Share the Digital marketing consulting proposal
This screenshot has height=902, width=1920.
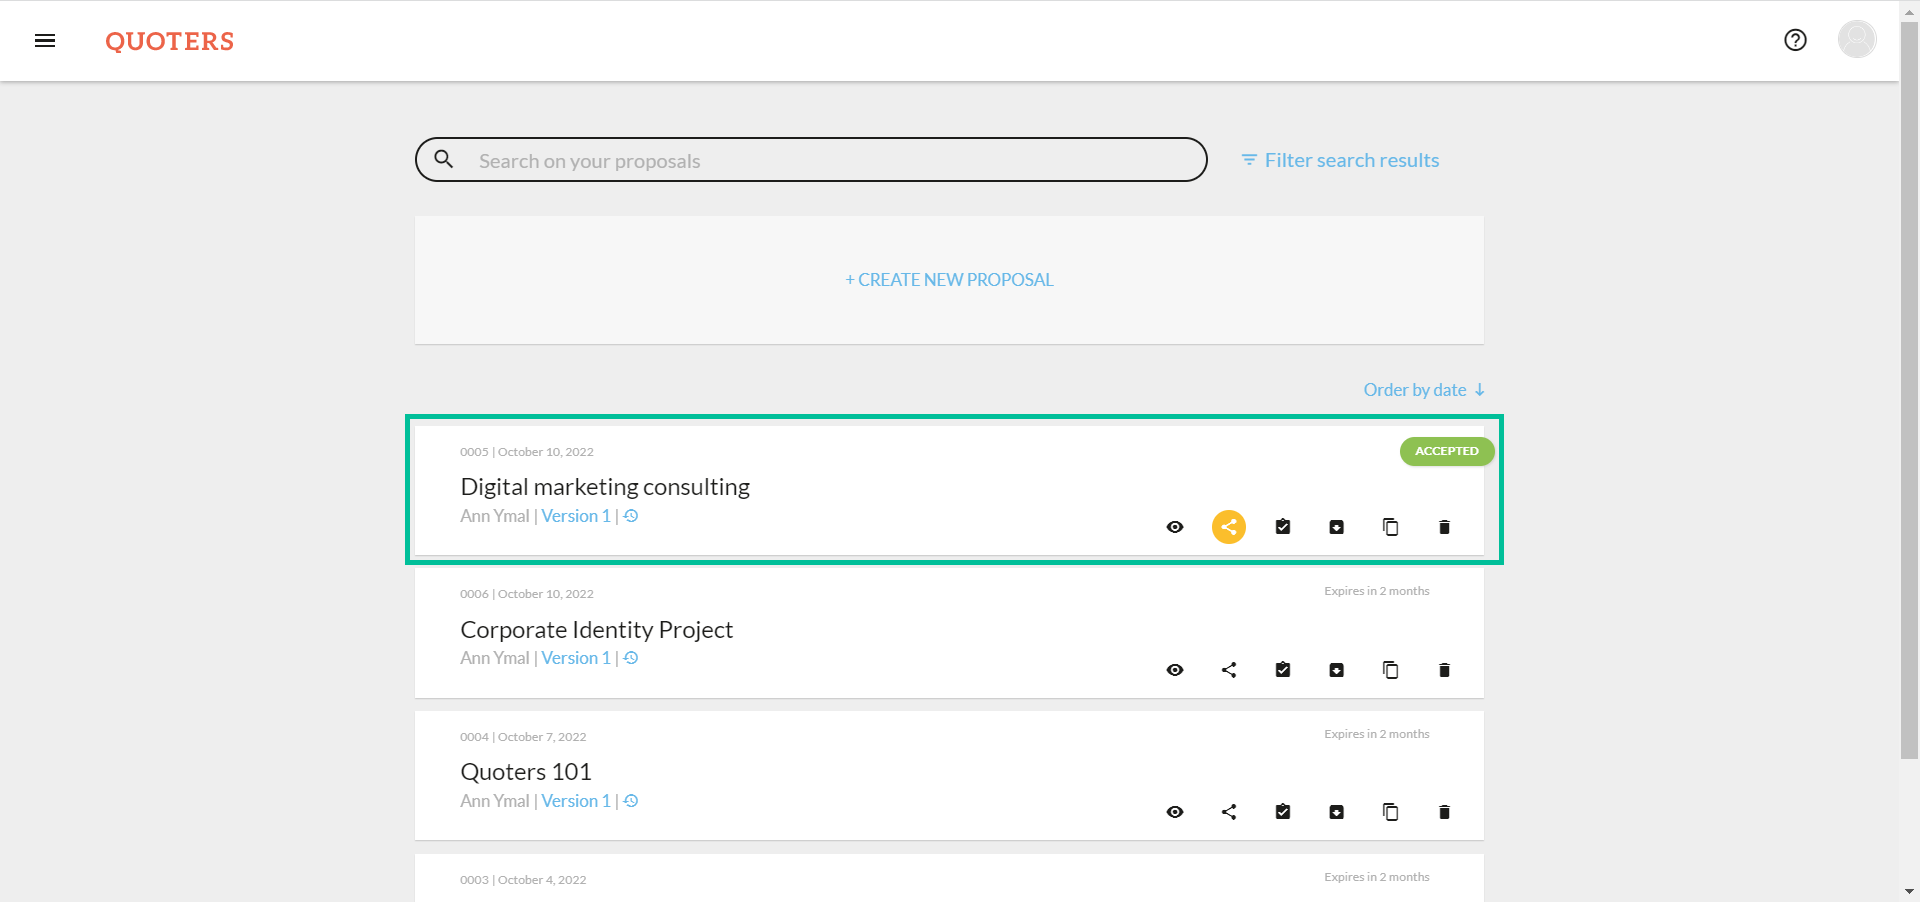[x=1229, y=527]
